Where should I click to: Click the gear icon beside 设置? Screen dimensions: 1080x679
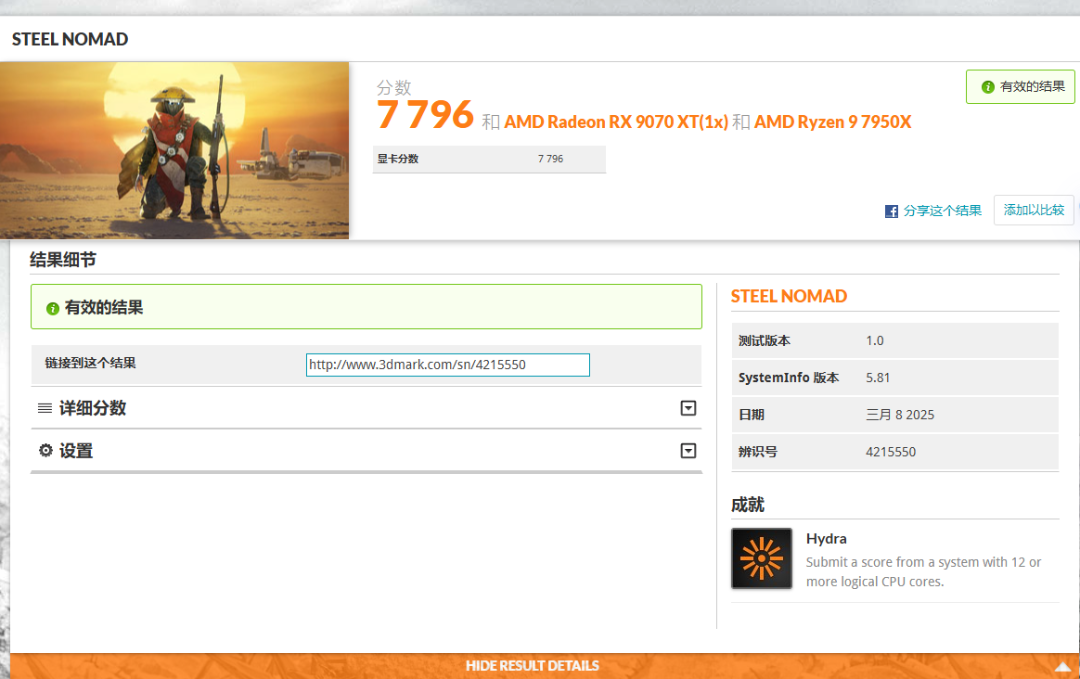[45, 451]
